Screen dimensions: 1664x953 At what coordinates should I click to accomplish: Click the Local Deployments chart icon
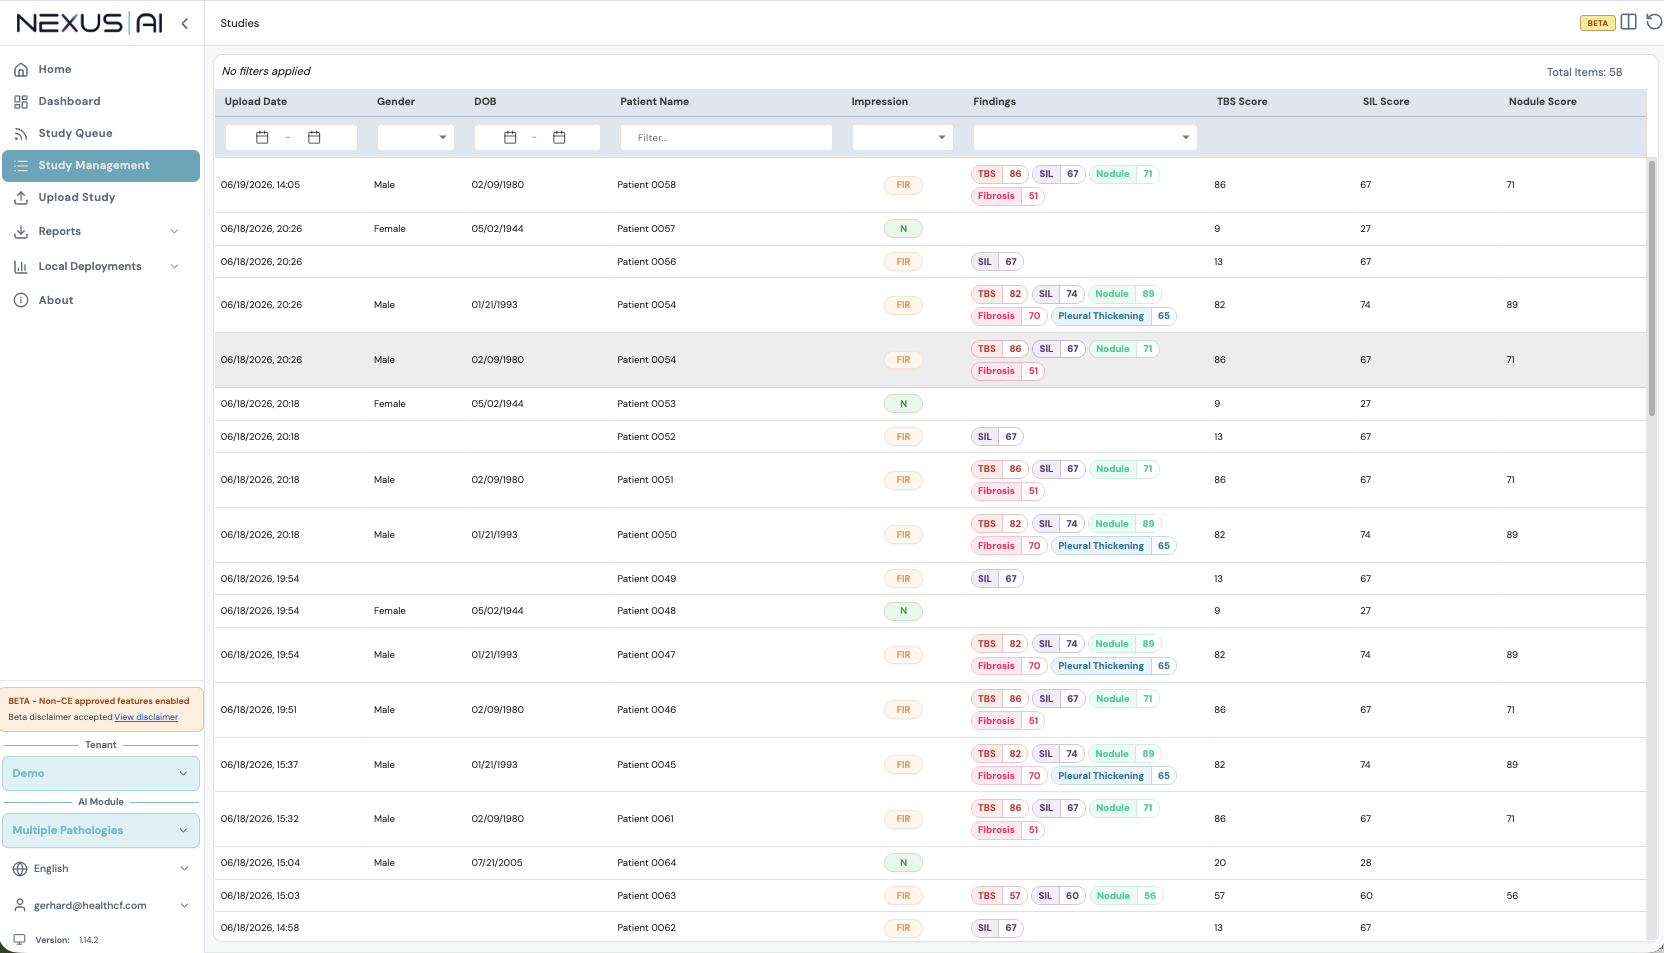[x=21, y=267]
